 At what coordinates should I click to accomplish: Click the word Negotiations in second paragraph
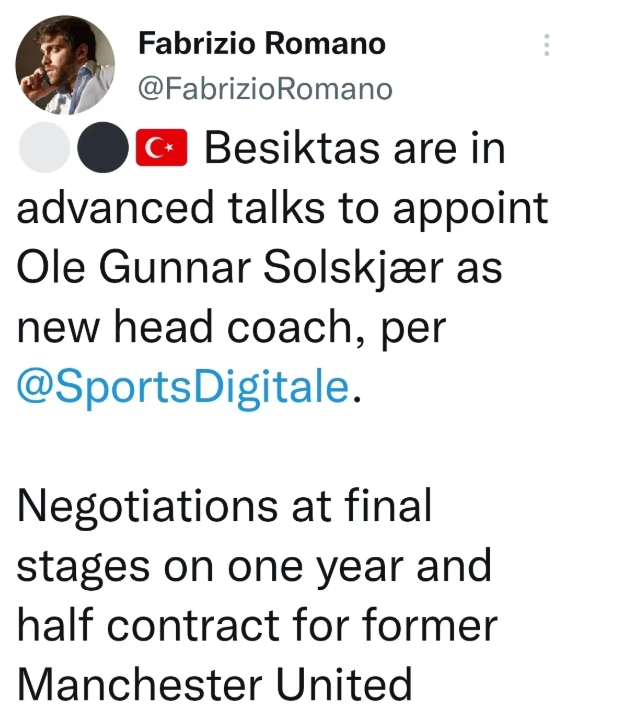pos(148,506)
